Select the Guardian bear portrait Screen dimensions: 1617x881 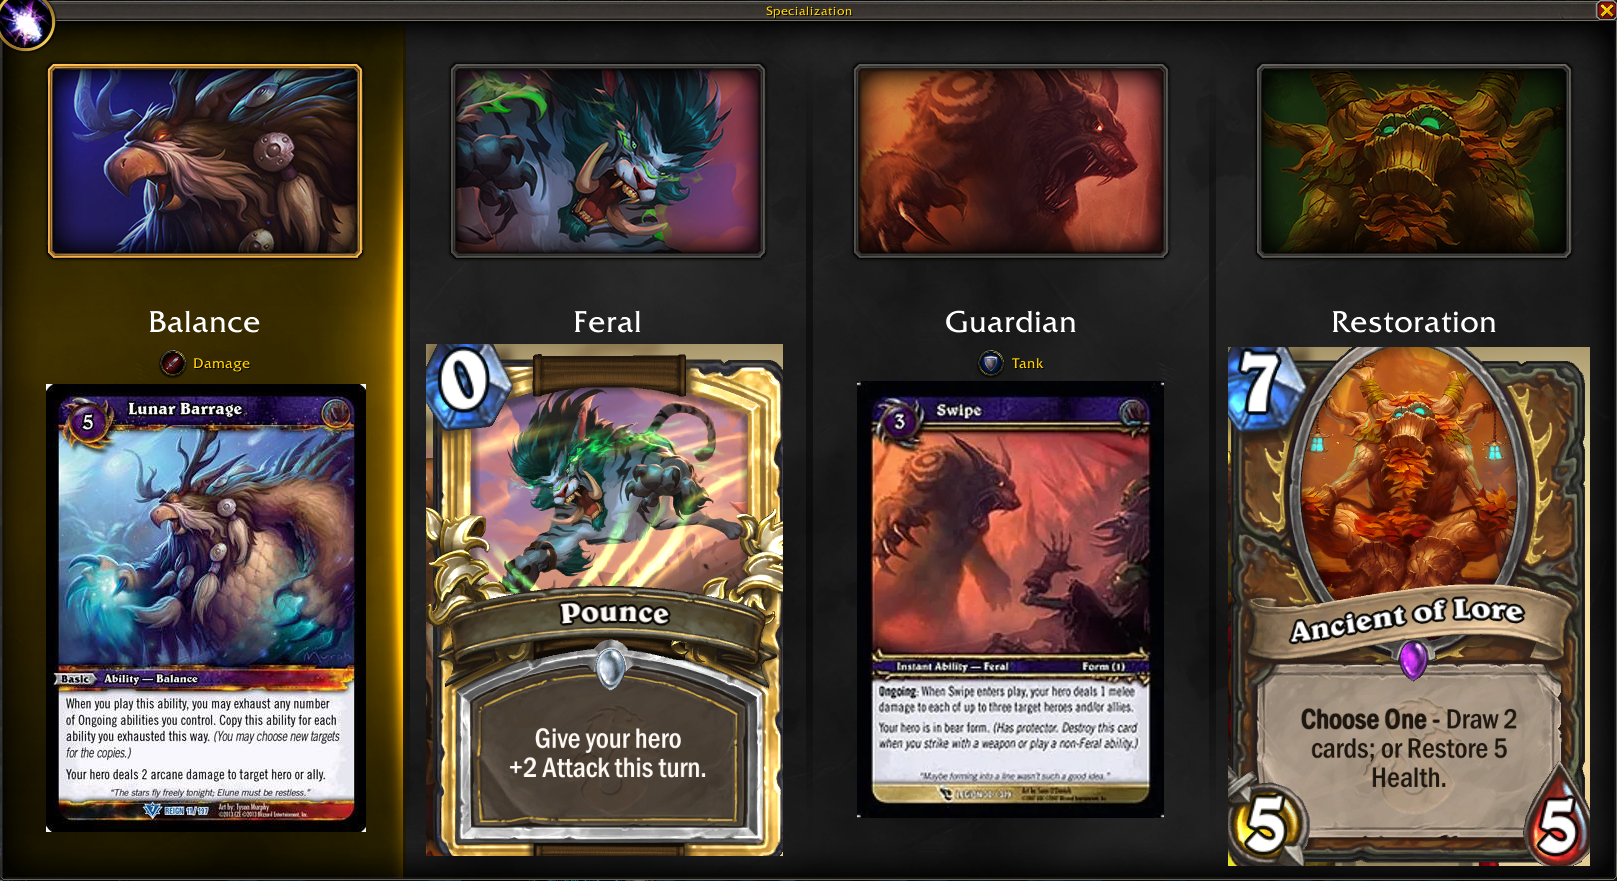click(x=1011, y=161)
